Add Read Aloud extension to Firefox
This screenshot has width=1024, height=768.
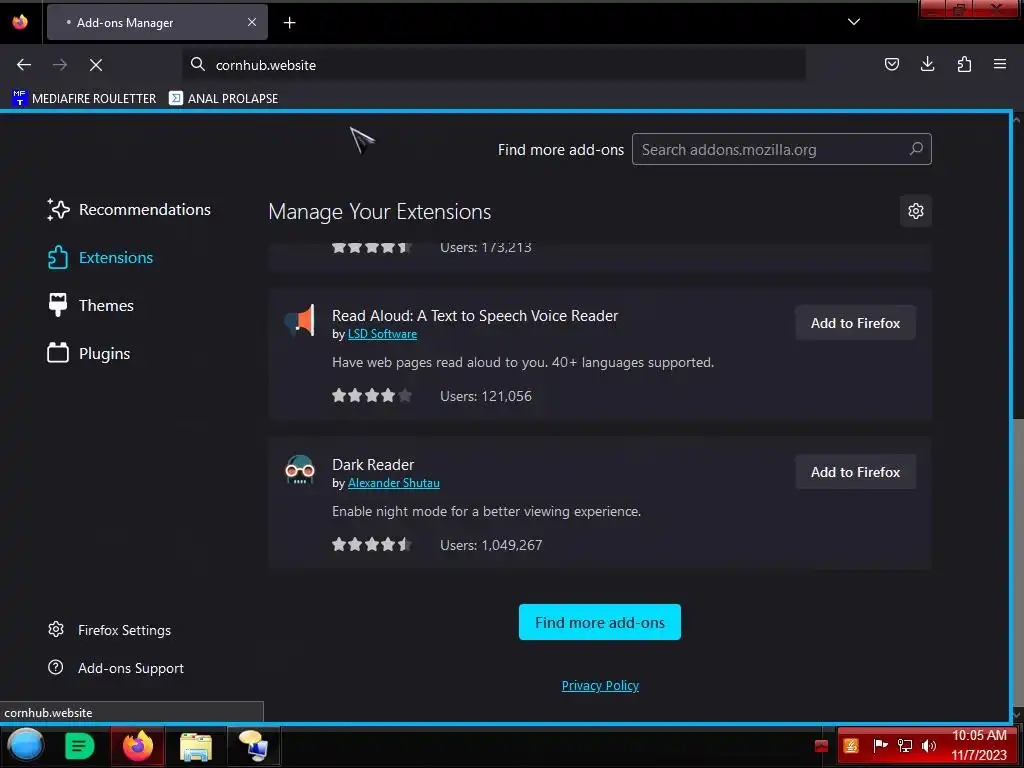pos(856,323)
